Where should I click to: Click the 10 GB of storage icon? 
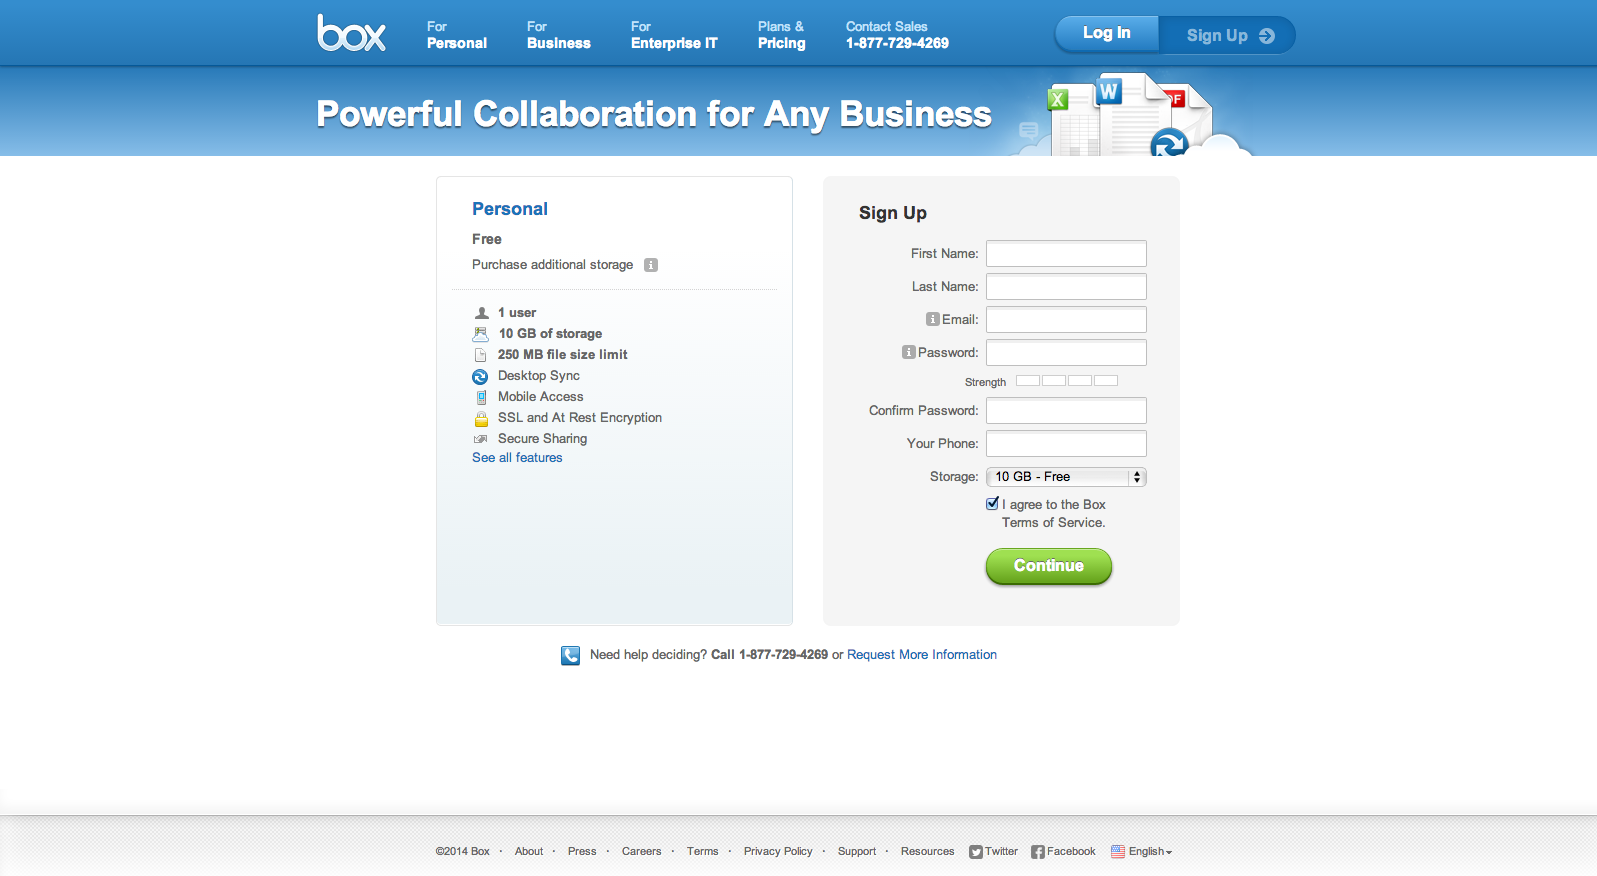tap(481, 334)
